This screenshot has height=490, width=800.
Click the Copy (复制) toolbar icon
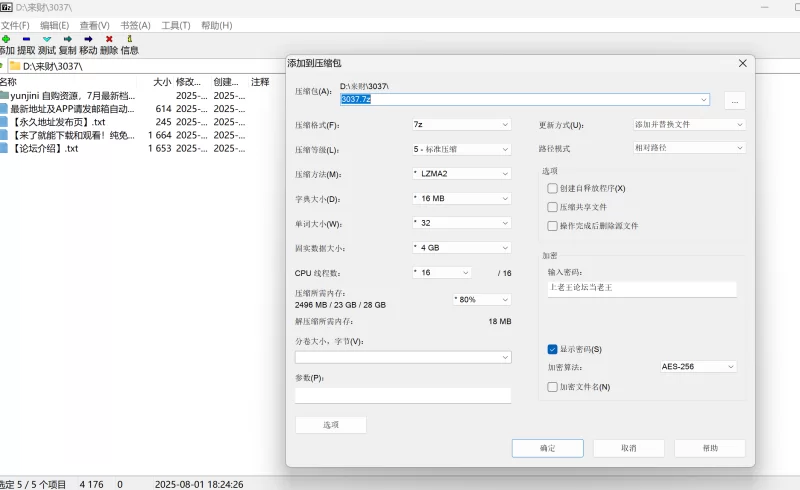67,39
